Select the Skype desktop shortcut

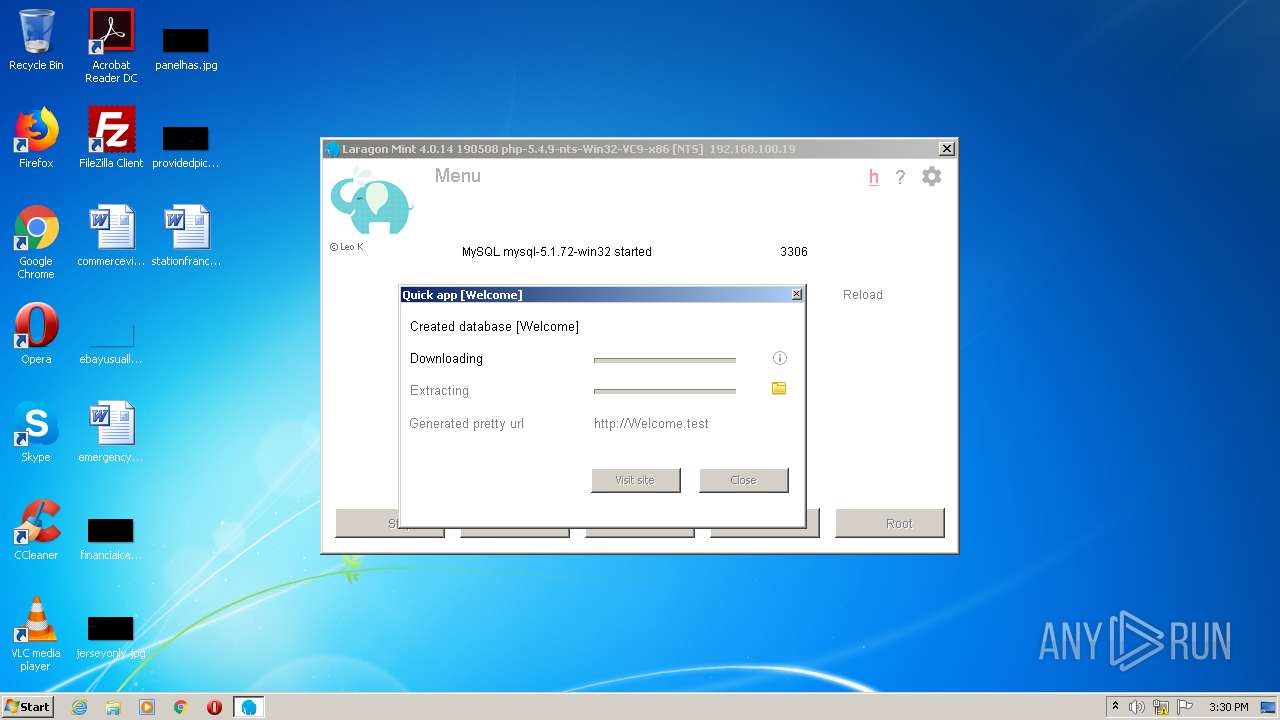[36, 432]
